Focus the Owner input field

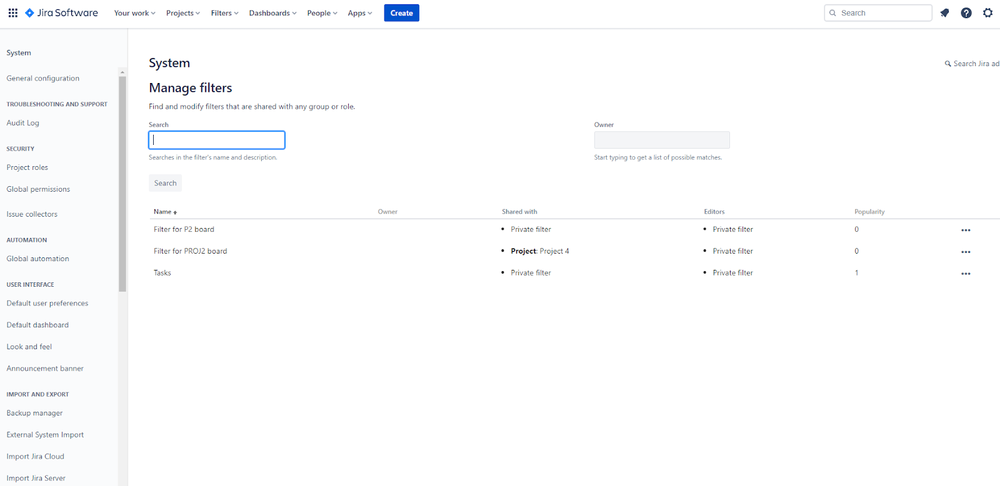pyautogui.click(x=662, y=140)
